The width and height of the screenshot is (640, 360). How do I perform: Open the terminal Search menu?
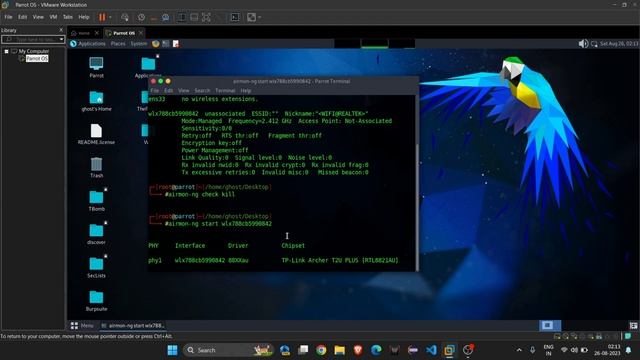[202, 91]
